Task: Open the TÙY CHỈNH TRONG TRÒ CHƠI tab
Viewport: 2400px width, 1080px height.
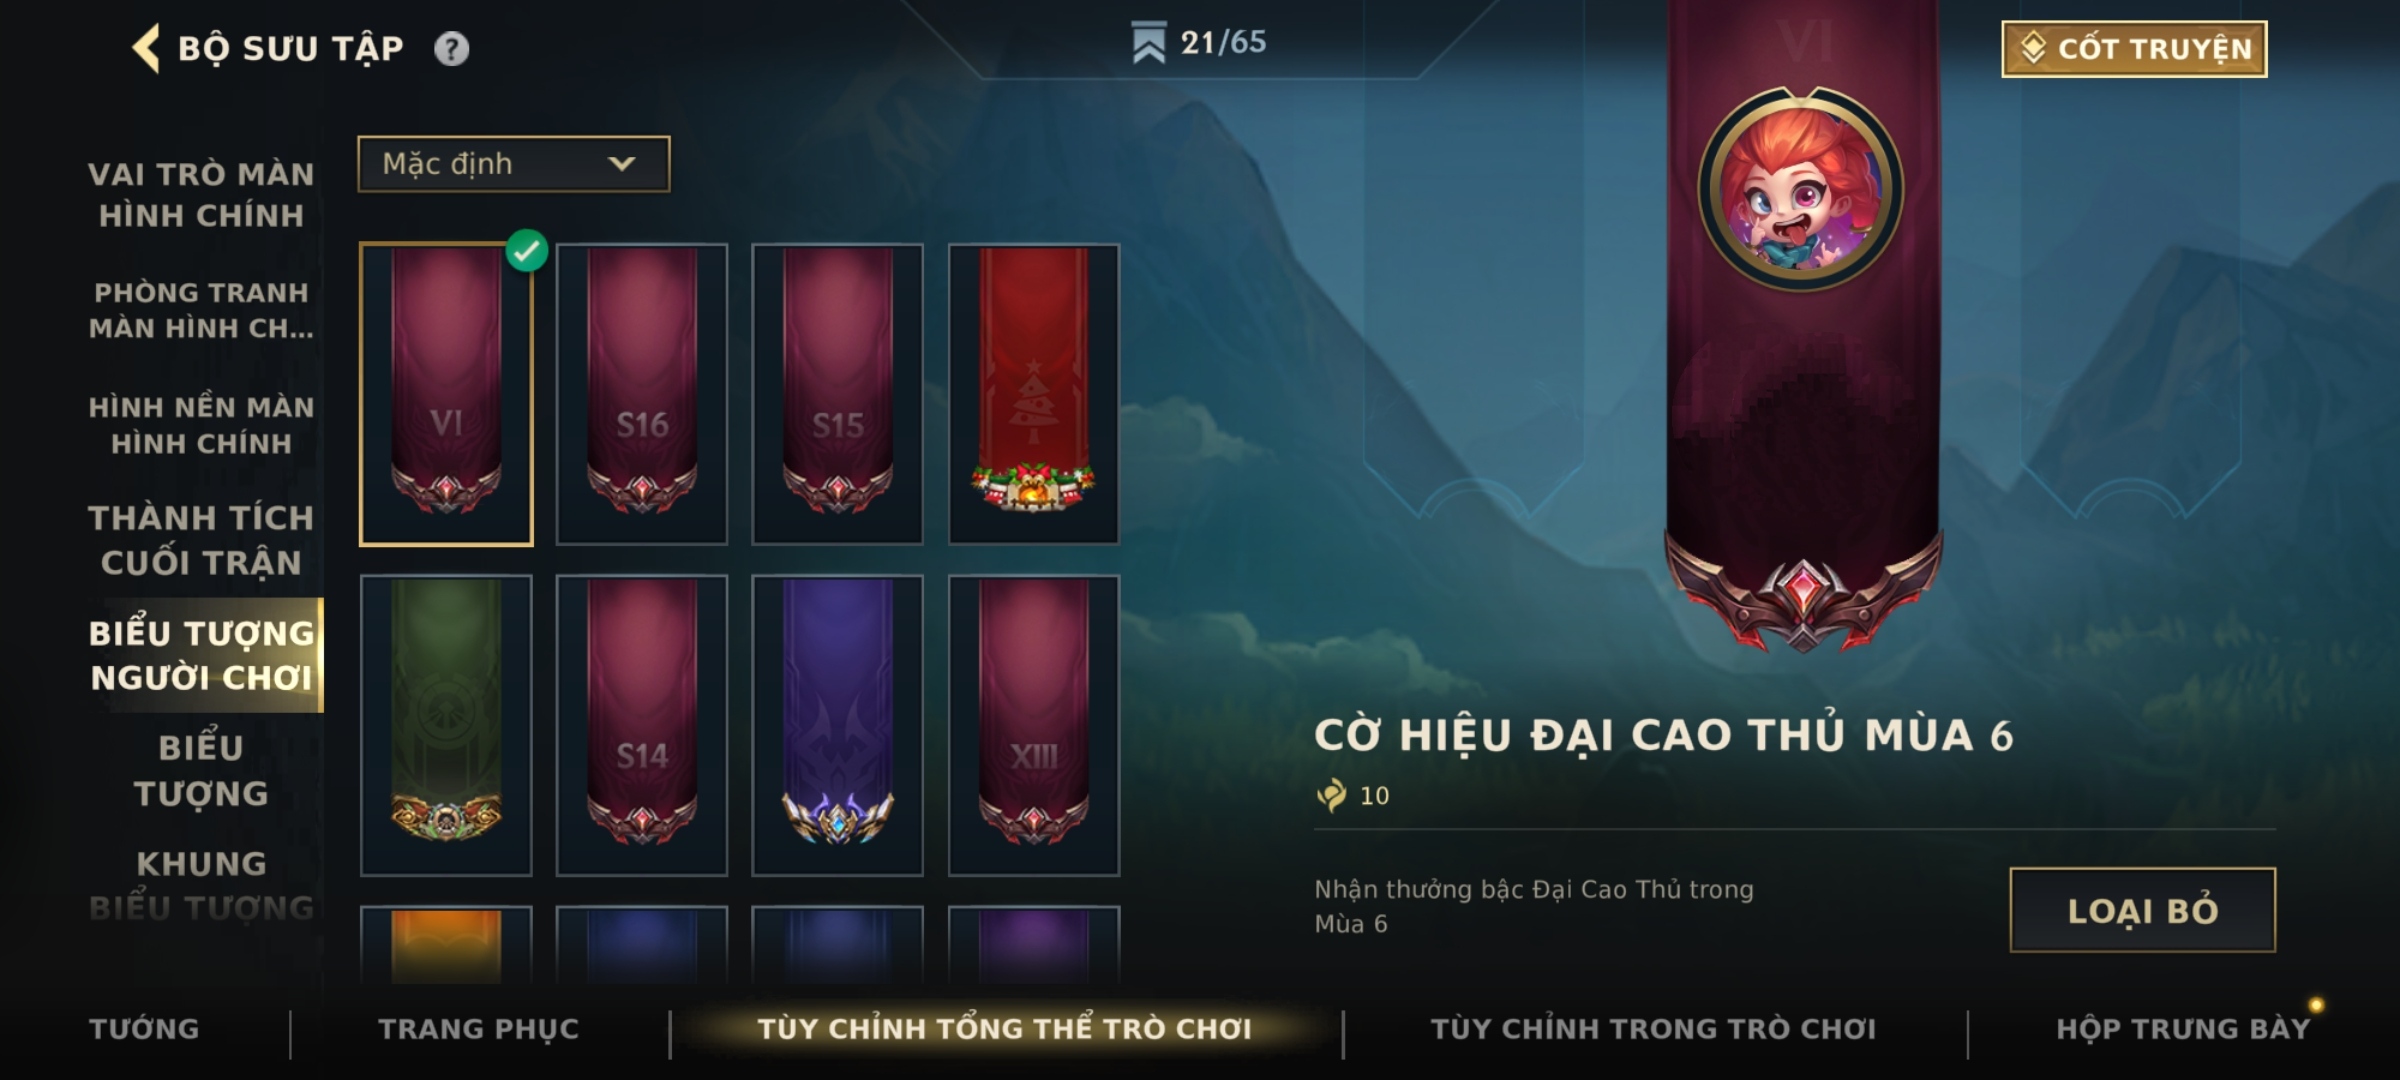Action: (1653, 1029)
